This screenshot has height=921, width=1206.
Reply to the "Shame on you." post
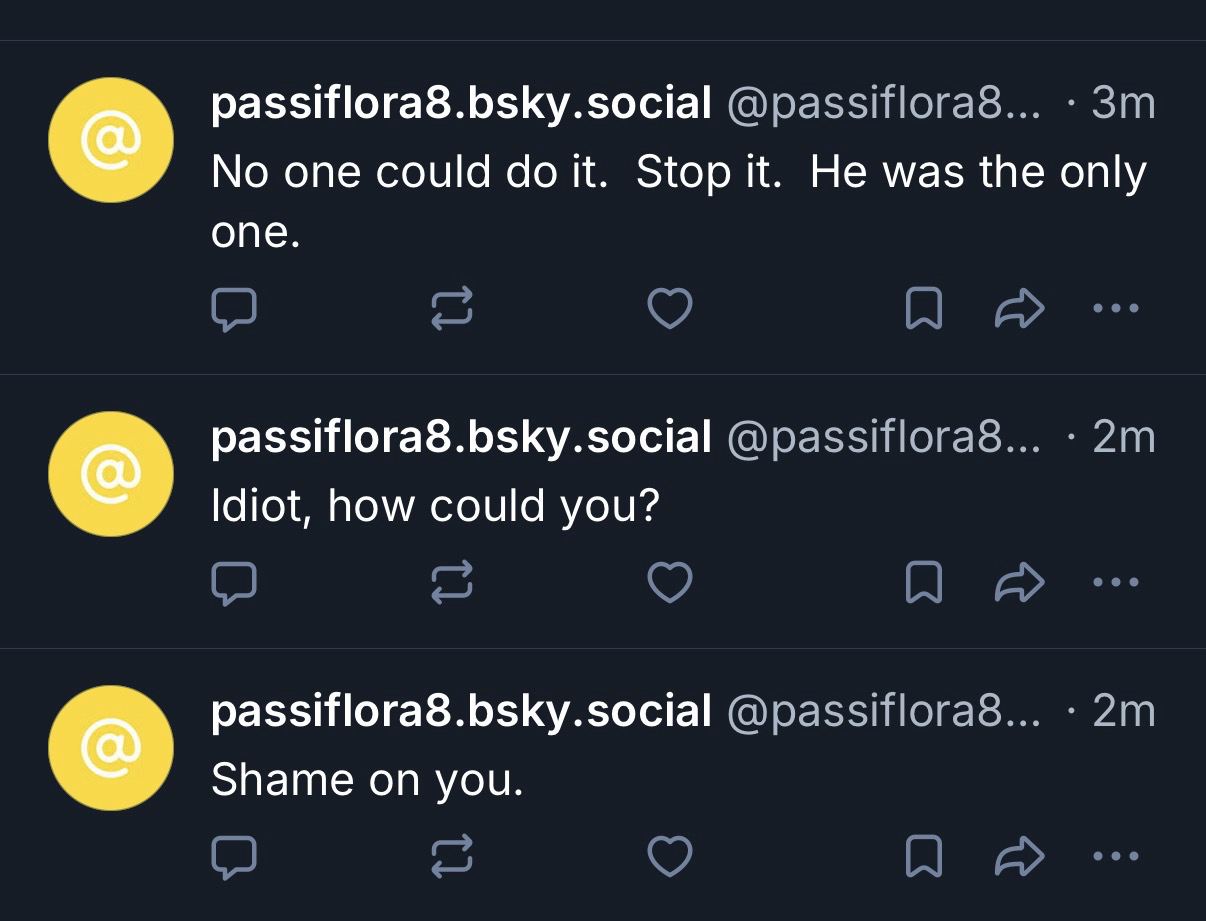coord(234,856)
